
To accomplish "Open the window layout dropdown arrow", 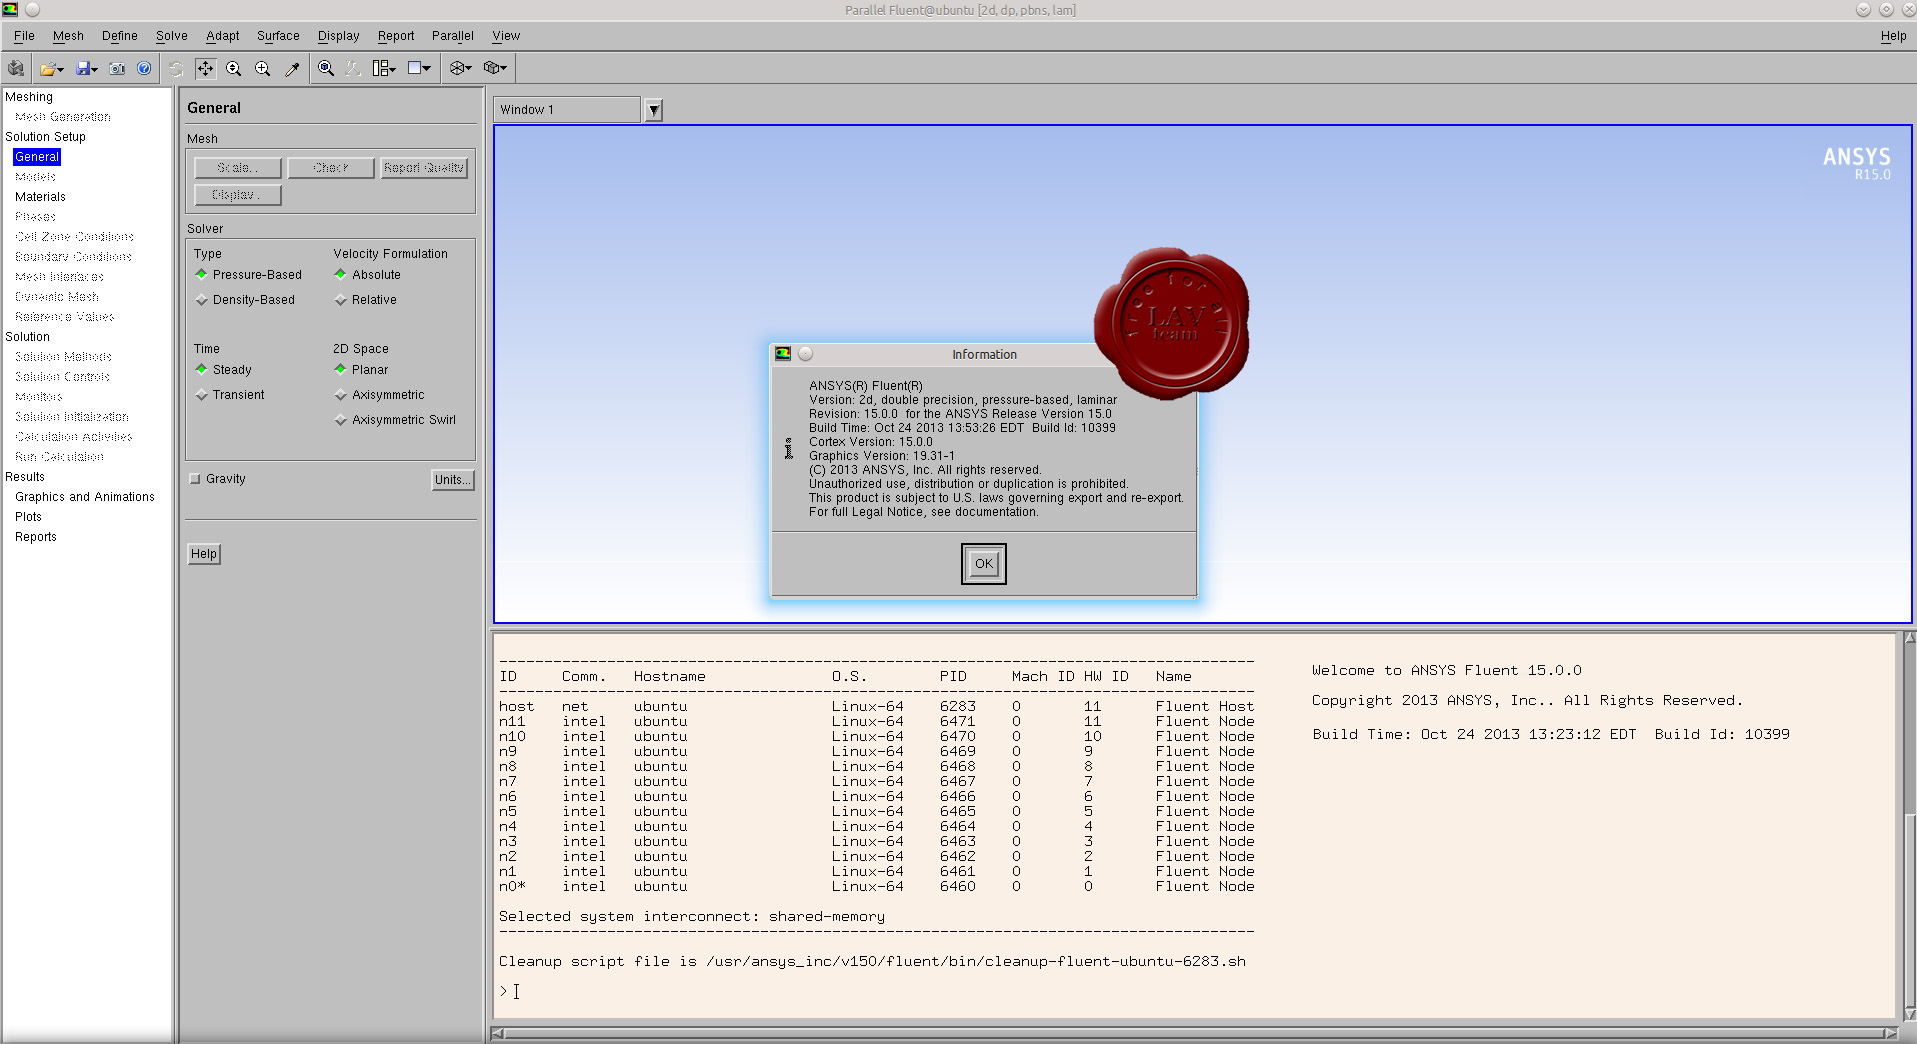I will [x=427, y=69].
